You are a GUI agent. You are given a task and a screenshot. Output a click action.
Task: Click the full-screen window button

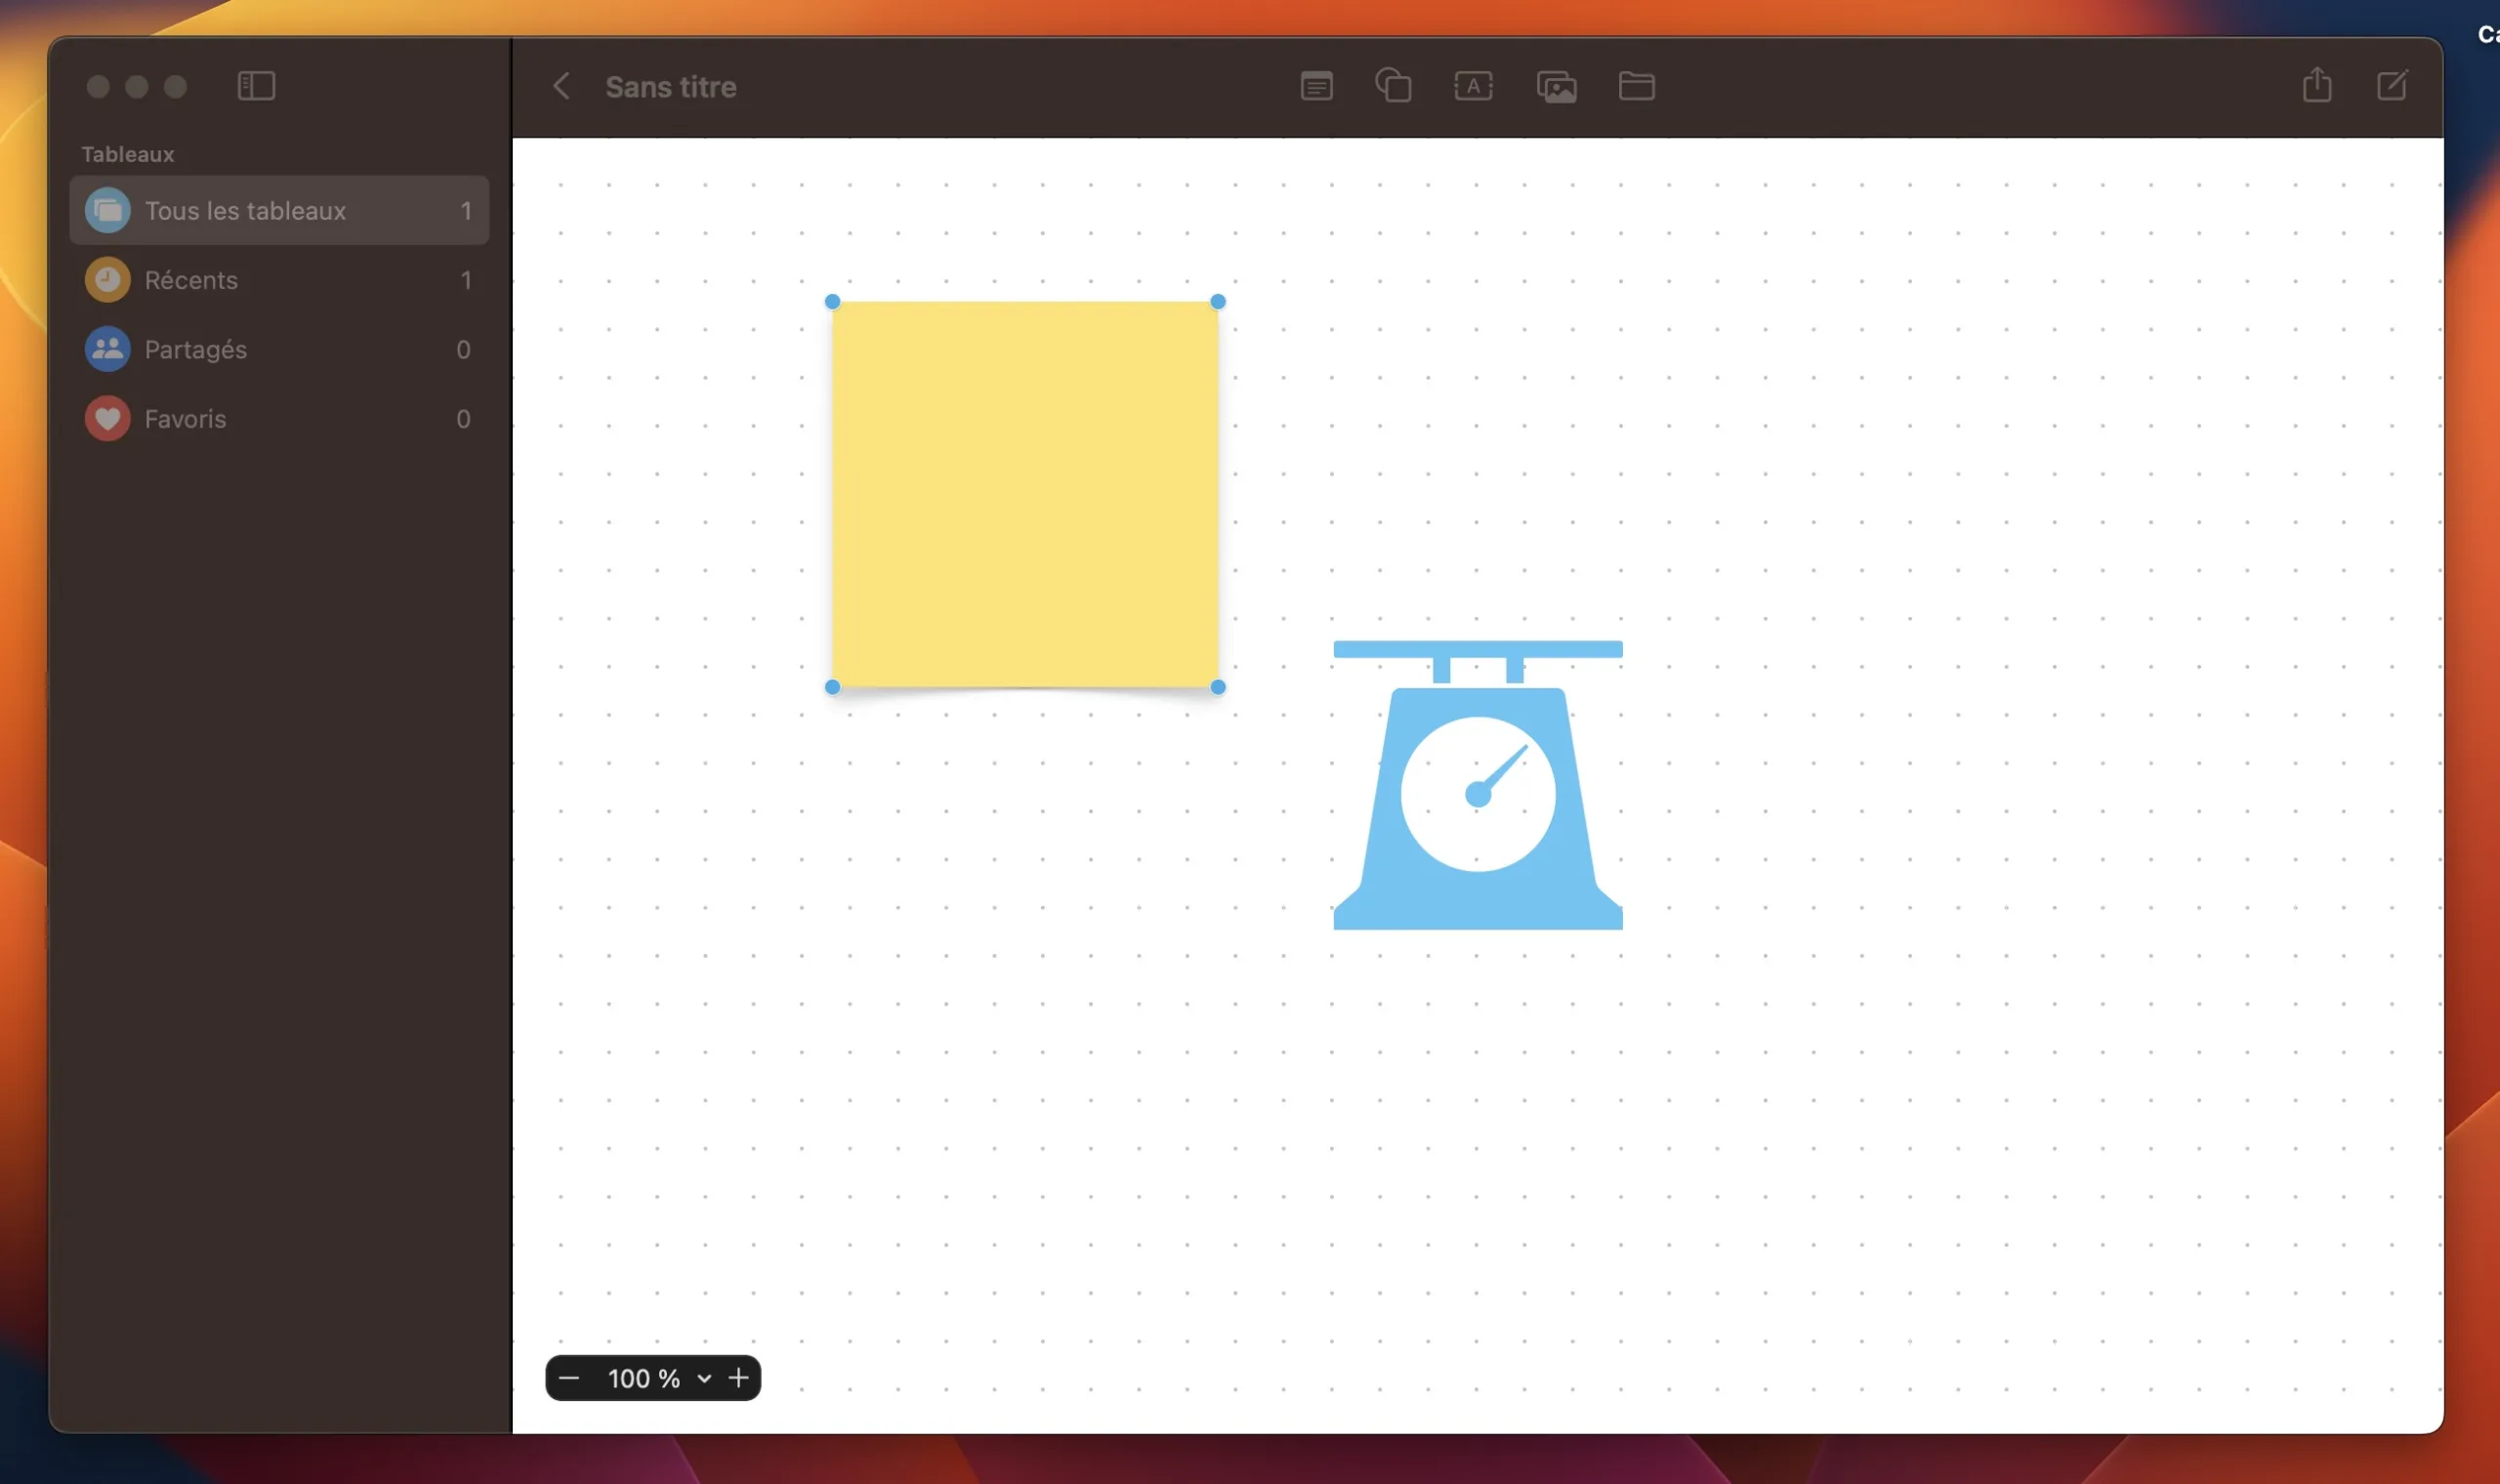point(175,86)
